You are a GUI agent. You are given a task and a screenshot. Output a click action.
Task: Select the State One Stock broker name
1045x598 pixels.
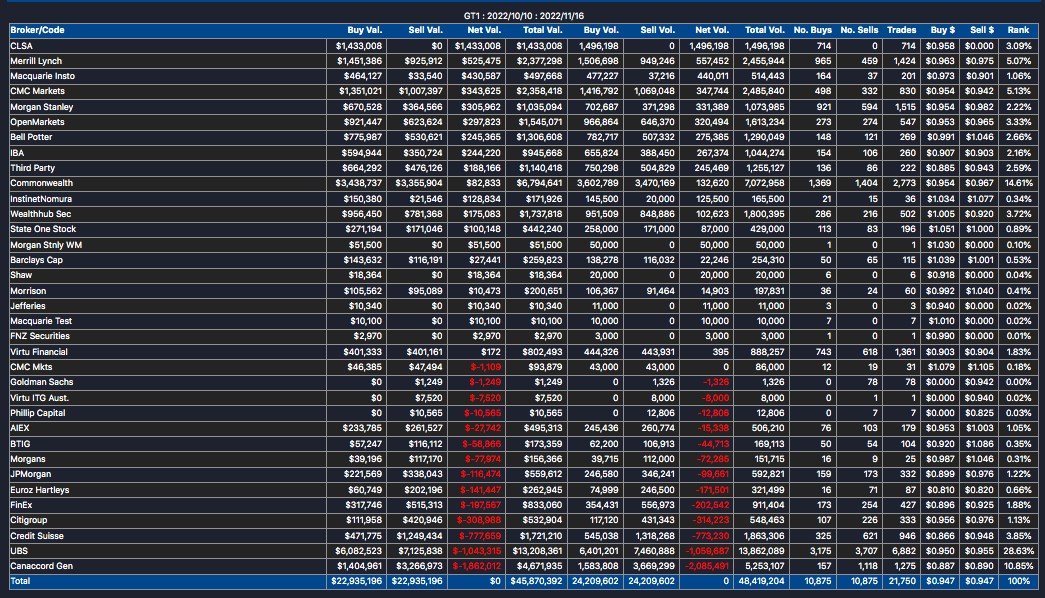click(x=43, y=229)
